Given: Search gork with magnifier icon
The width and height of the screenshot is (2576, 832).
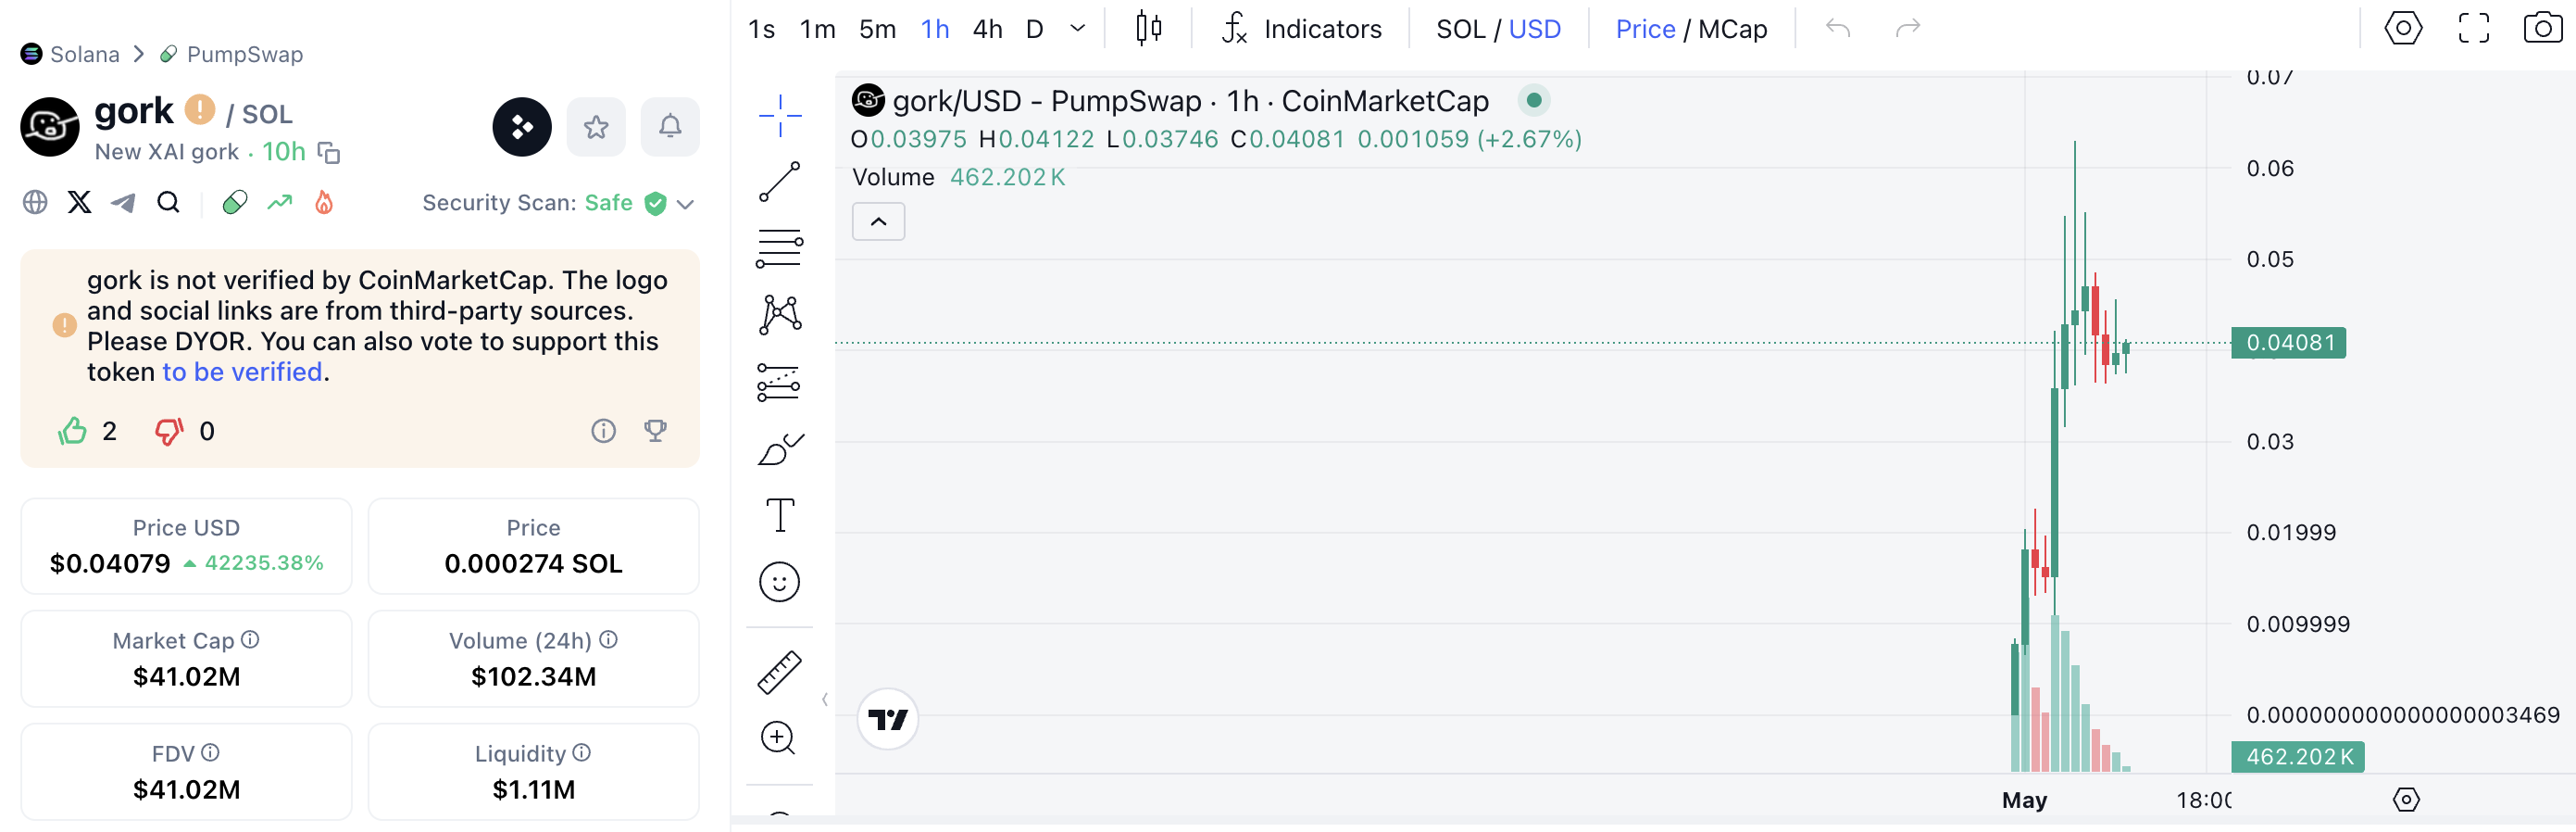Looking at the screenshot, I should pos(168,203).
